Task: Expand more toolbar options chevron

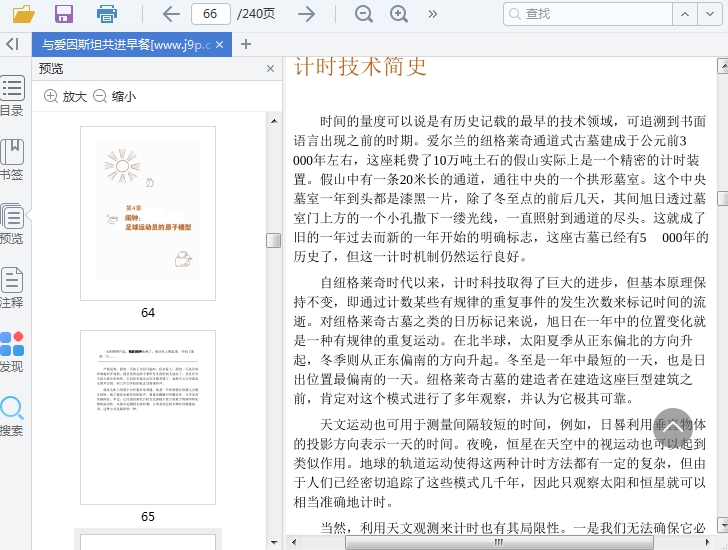Action: 433,14
